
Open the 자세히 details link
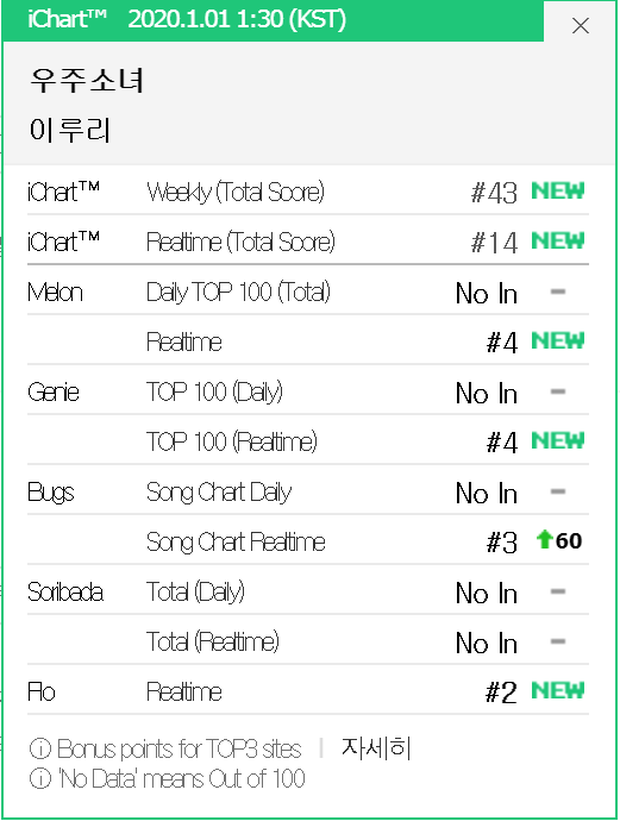376,748
